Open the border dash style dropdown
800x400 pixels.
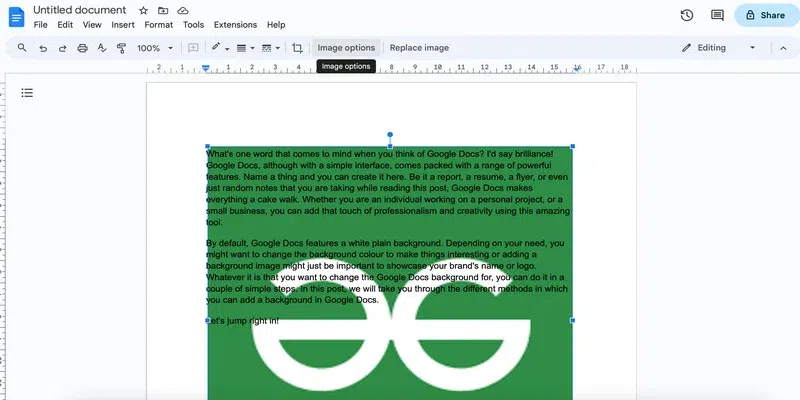270,48
